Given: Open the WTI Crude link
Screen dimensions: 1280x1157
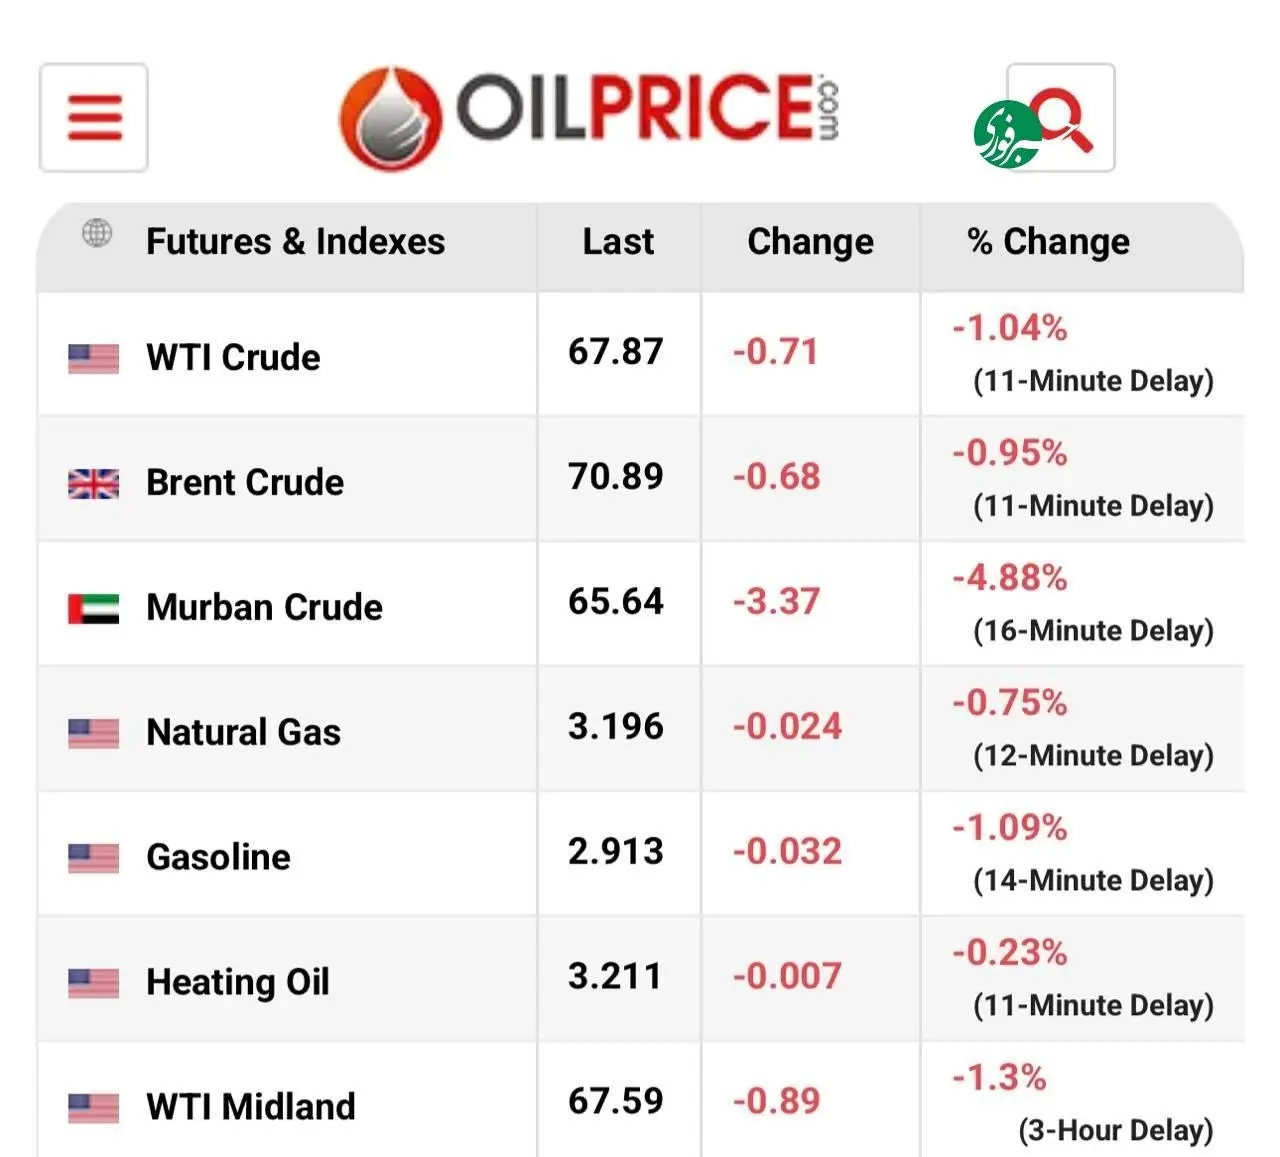Looking at the screenshot, I should [233, 357].
